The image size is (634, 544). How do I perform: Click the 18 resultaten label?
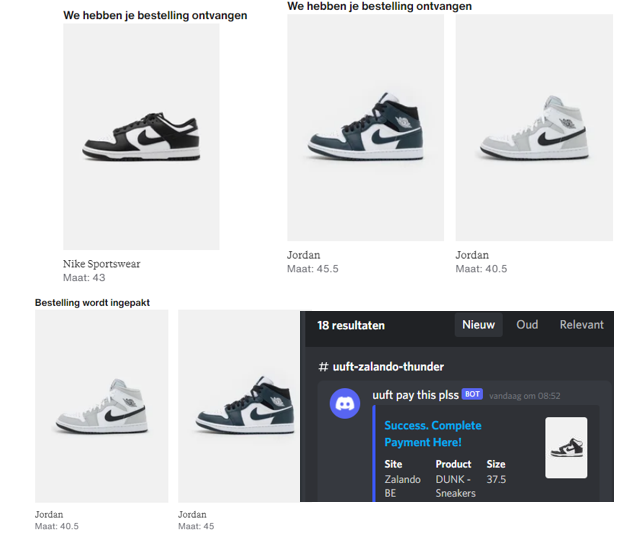[351, 326]
